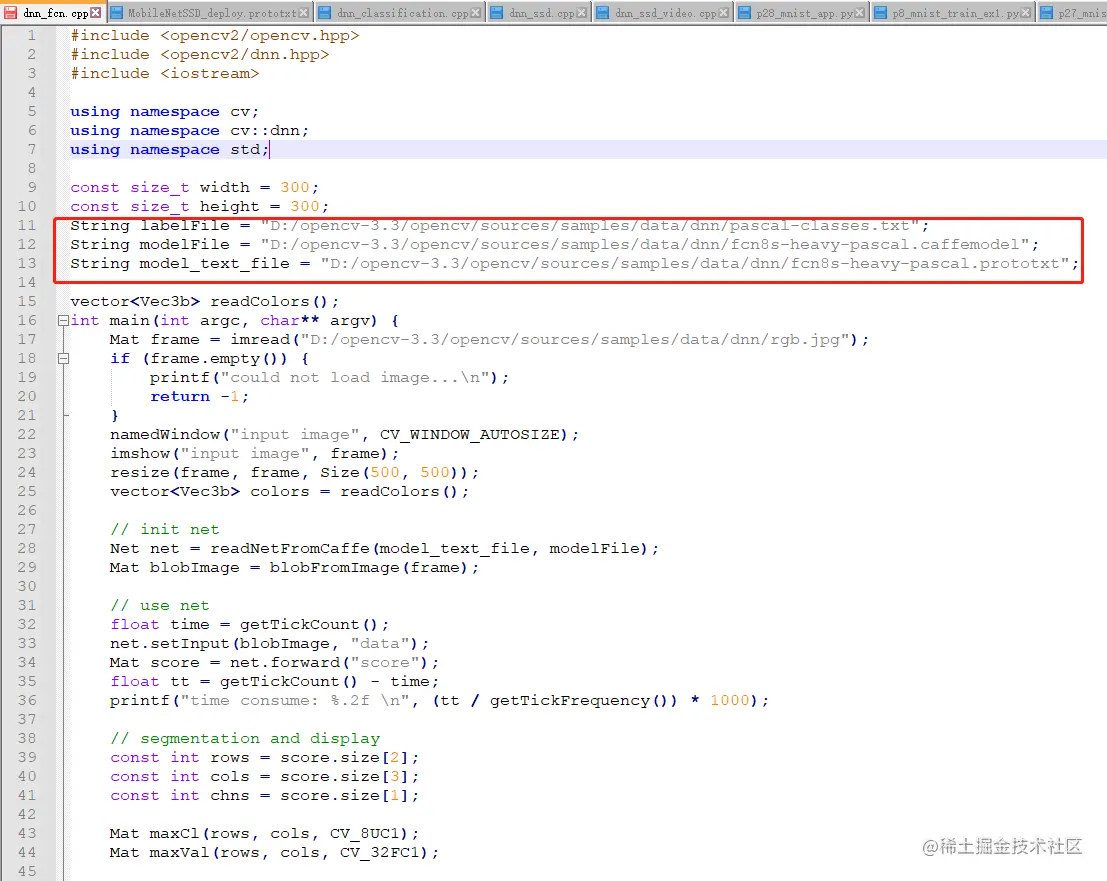Image resolution: width=1107 pixels, height=881 pixels.
Task: Click line number 45 in the margin
Action: pyautogui.click(x=27, y=871)
